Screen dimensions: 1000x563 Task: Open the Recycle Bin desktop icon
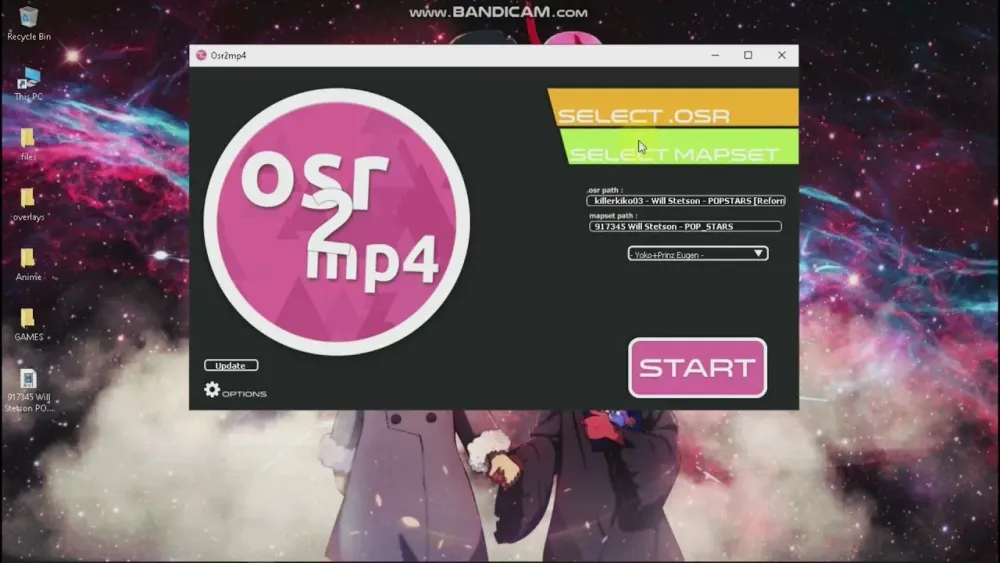[29, 23]
